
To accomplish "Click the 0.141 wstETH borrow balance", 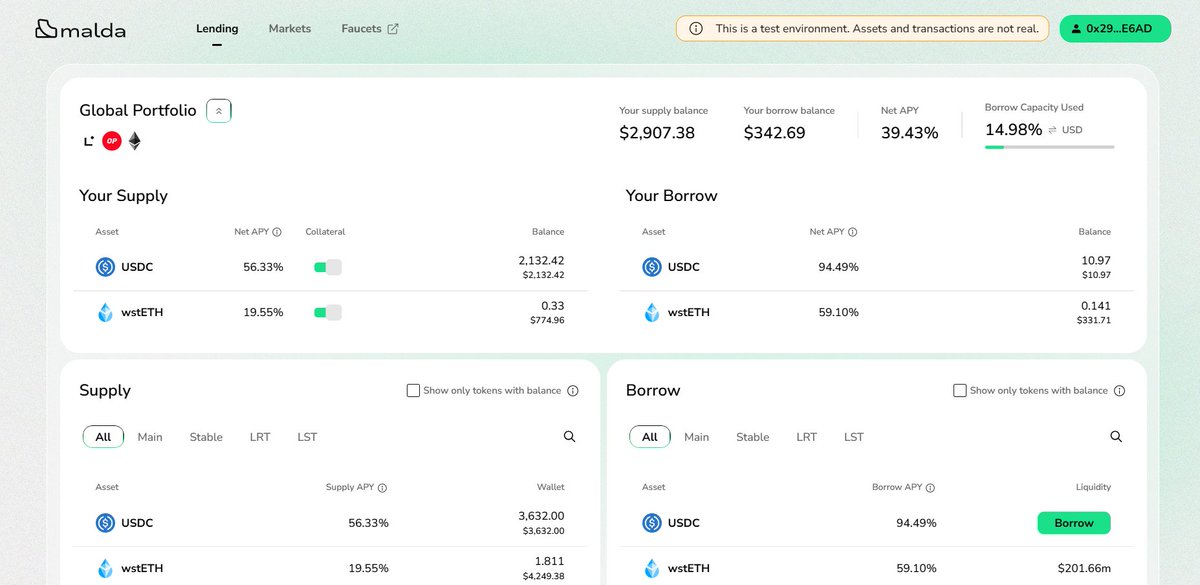I will [x=1097, y=306].
